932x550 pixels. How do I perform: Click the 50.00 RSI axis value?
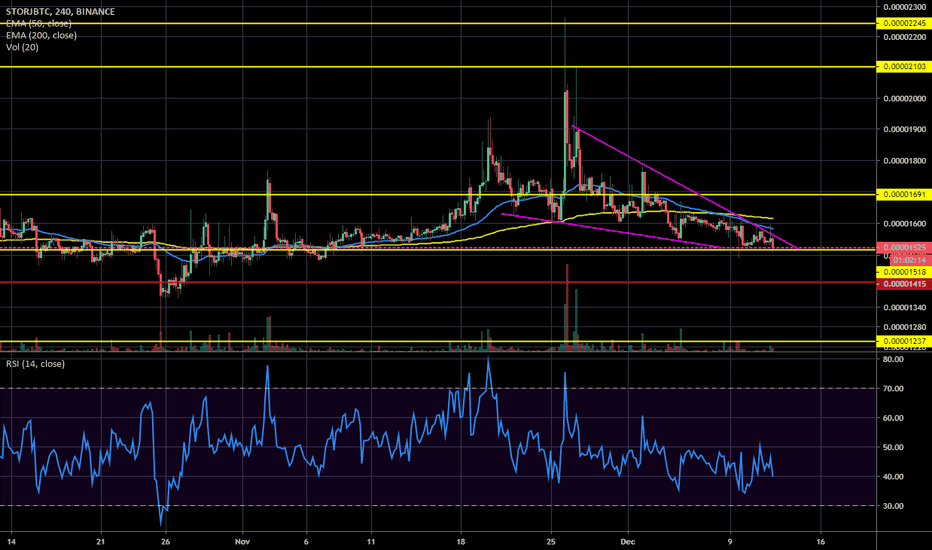(893, 448)
